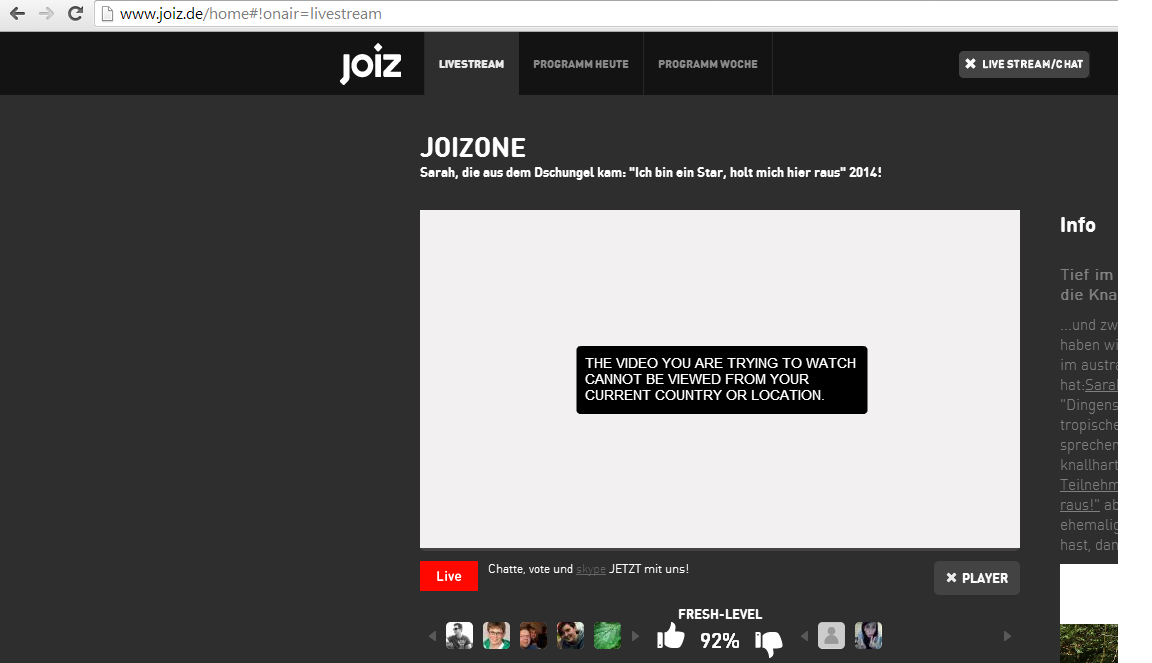Show previous avatars left of the sunglasses avatar

point(432,637)
